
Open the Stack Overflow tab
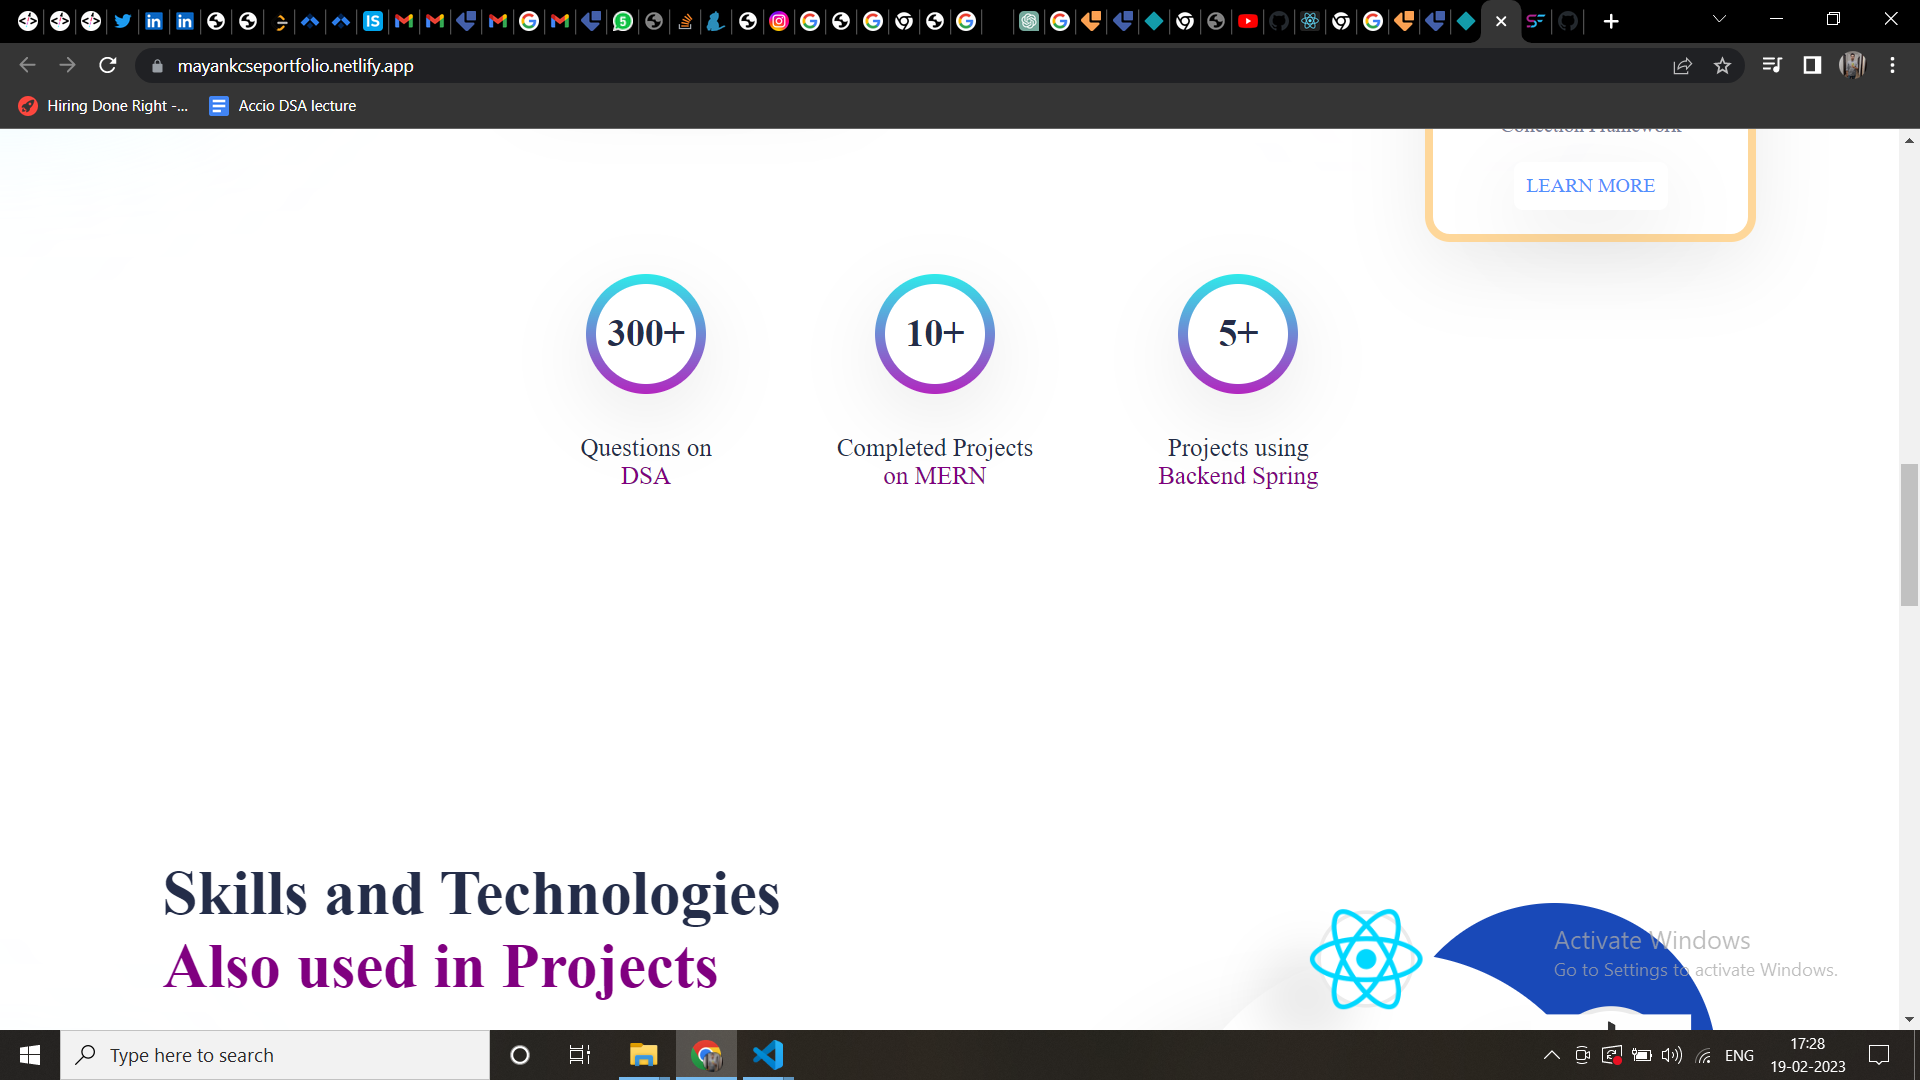pyautogui.click(x=686, y=21)
